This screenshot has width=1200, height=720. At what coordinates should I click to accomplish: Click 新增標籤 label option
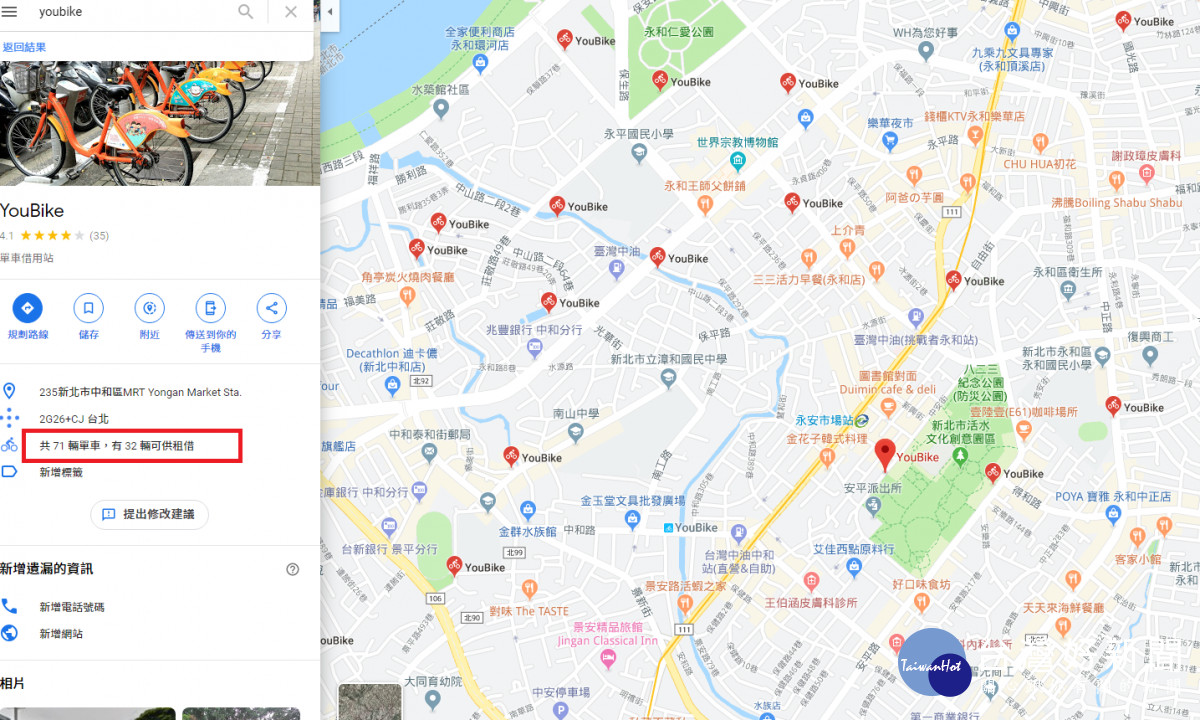tap(61, 472)
